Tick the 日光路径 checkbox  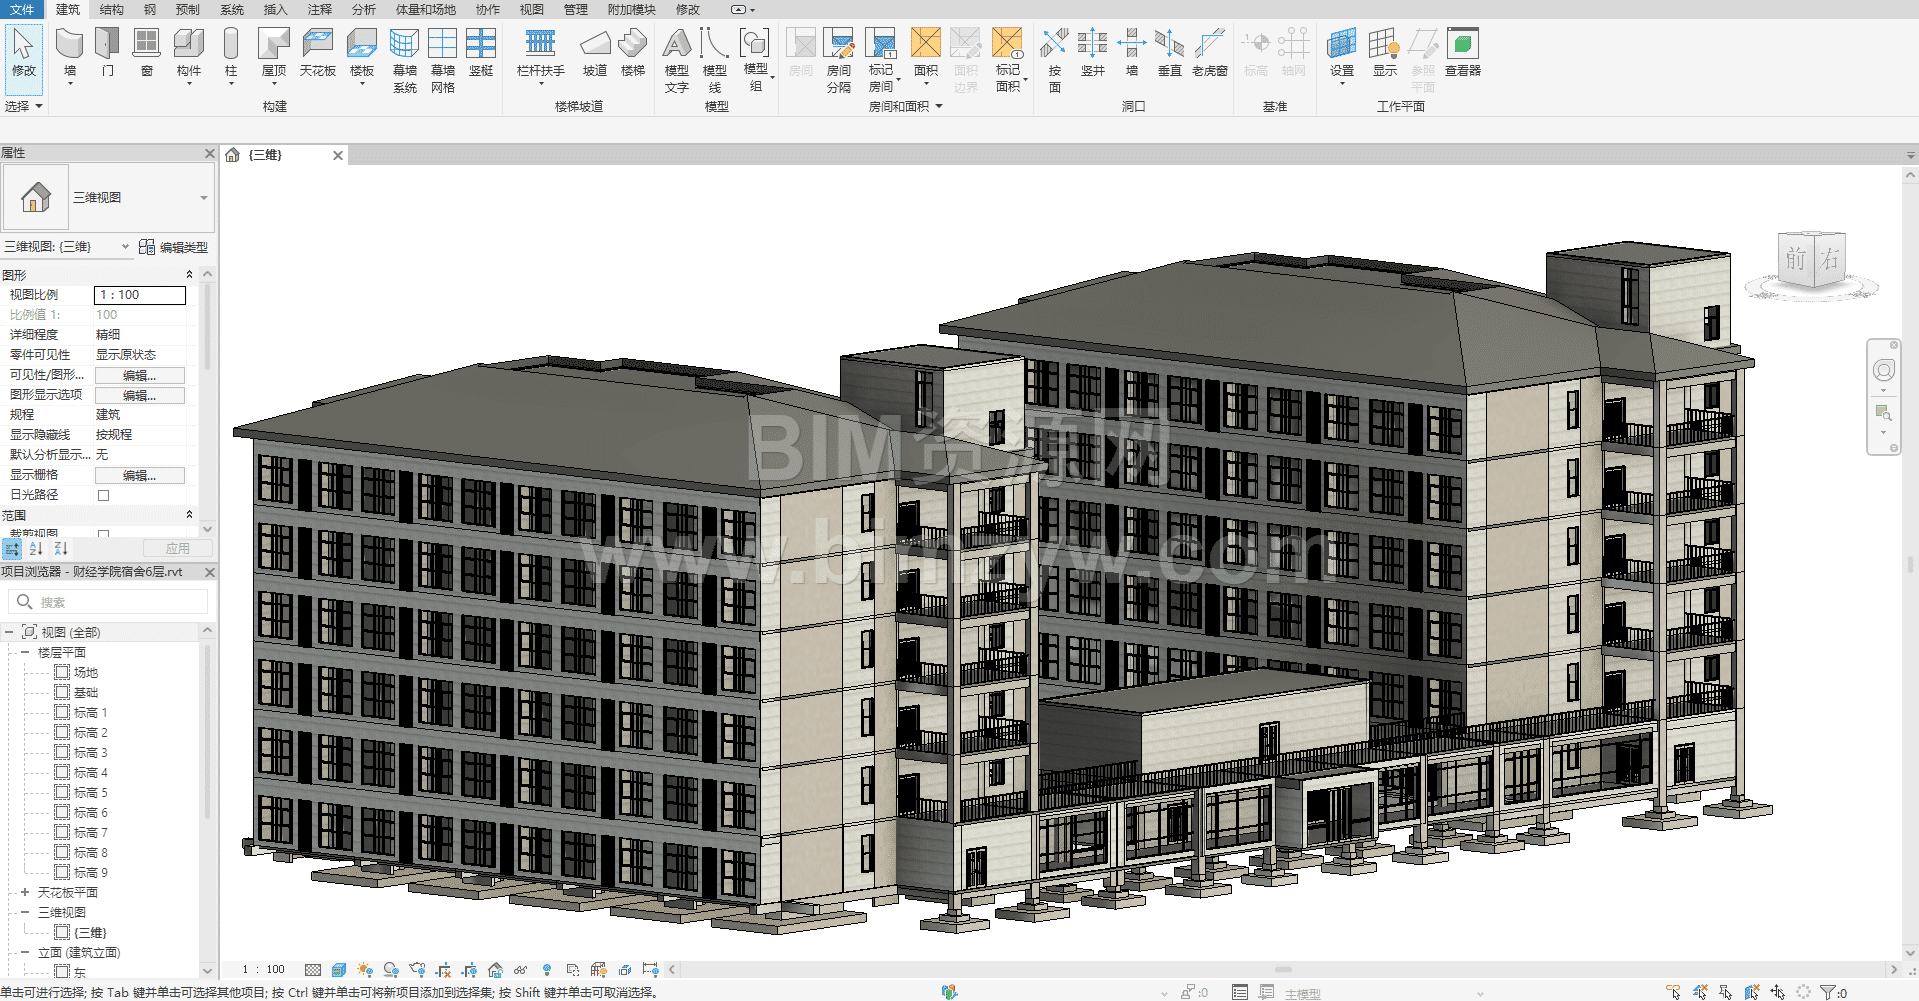(103, 495)
